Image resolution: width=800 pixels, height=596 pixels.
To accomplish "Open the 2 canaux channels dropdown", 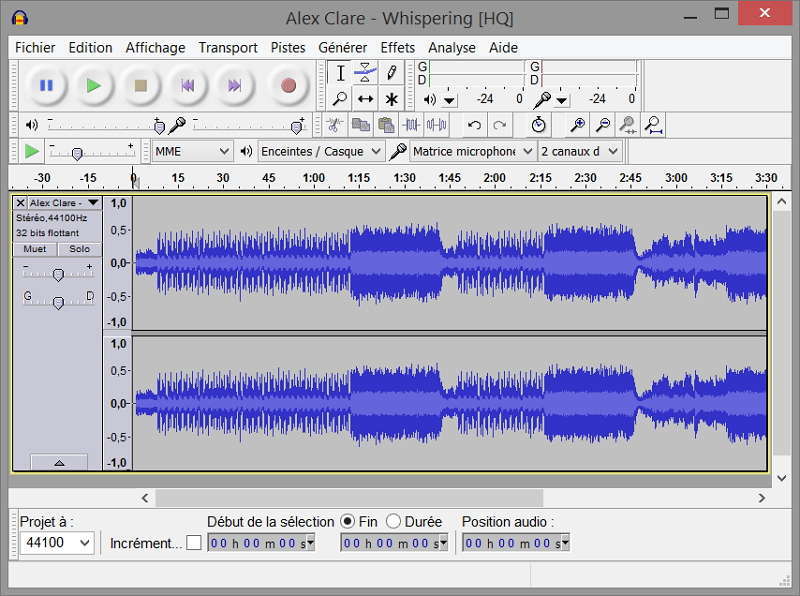I will (580, 152).
